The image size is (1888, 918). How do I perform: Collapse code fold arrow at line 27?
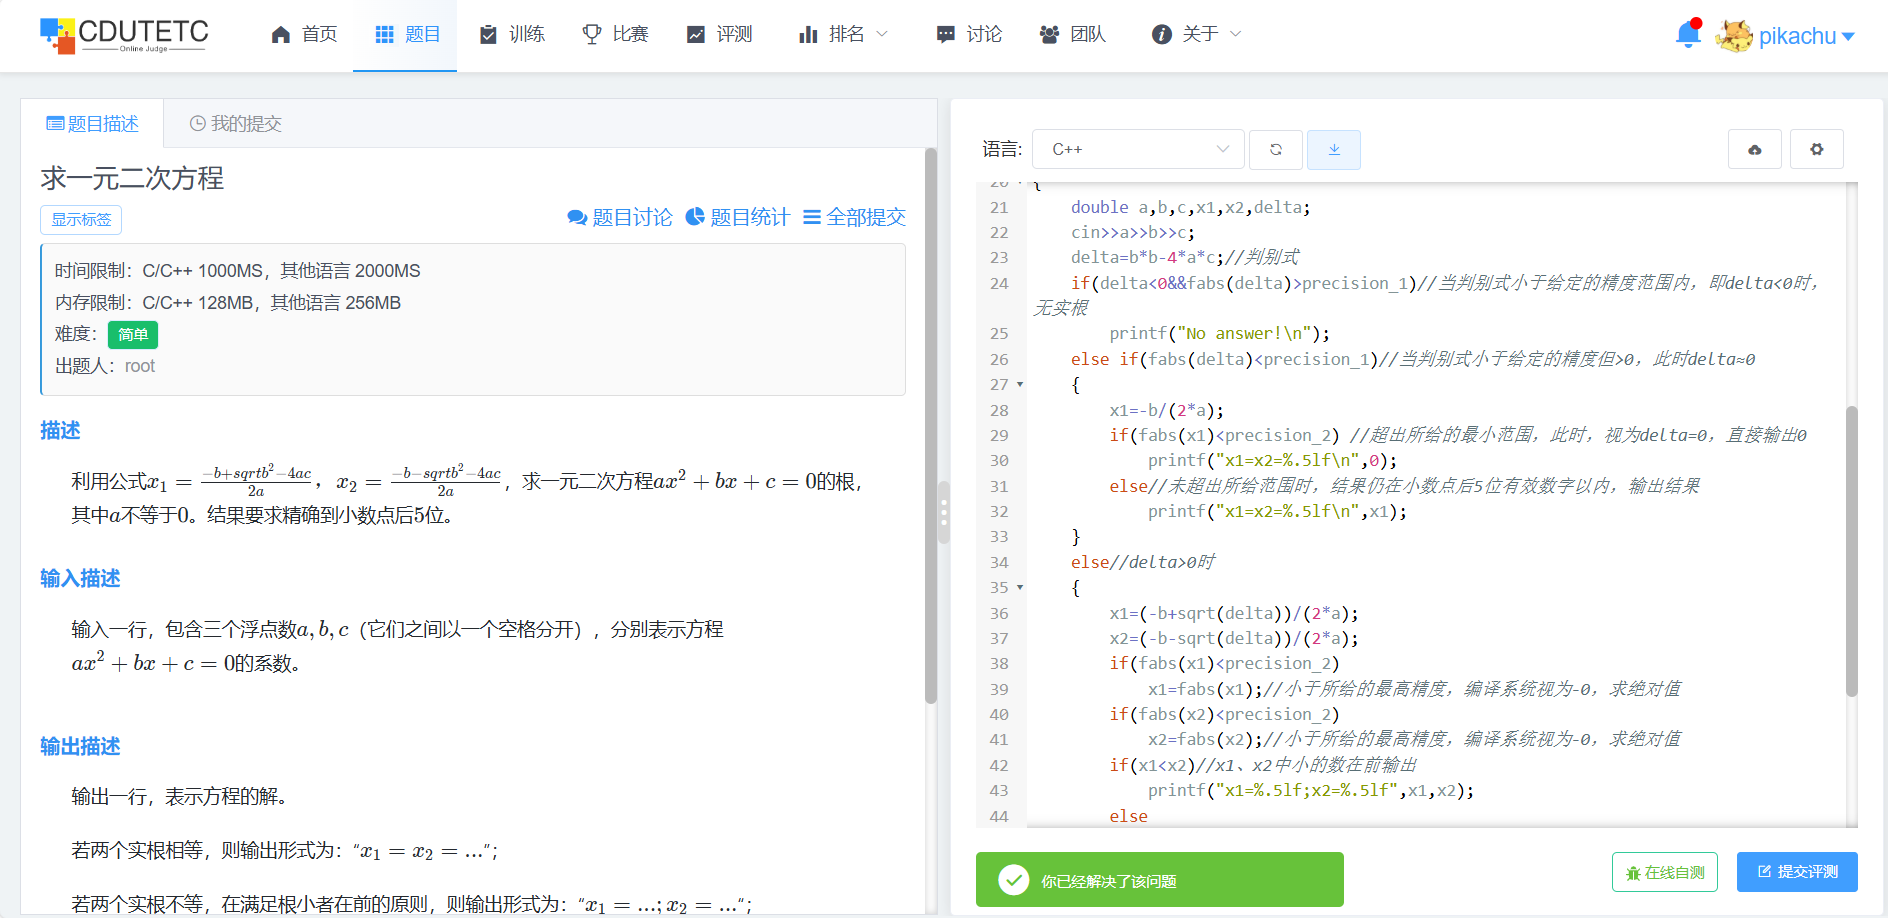pyautogui.click(x=1020, y=384)
